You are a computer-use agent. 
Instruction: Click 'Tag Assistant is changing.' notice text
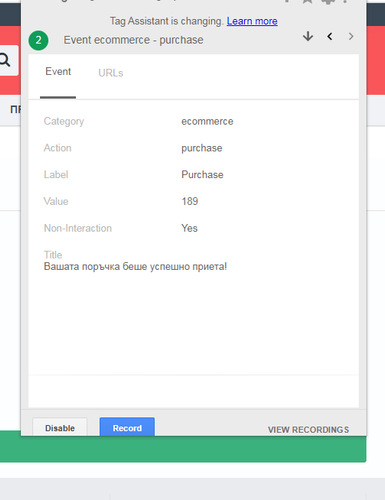click(x=166, y=21)
